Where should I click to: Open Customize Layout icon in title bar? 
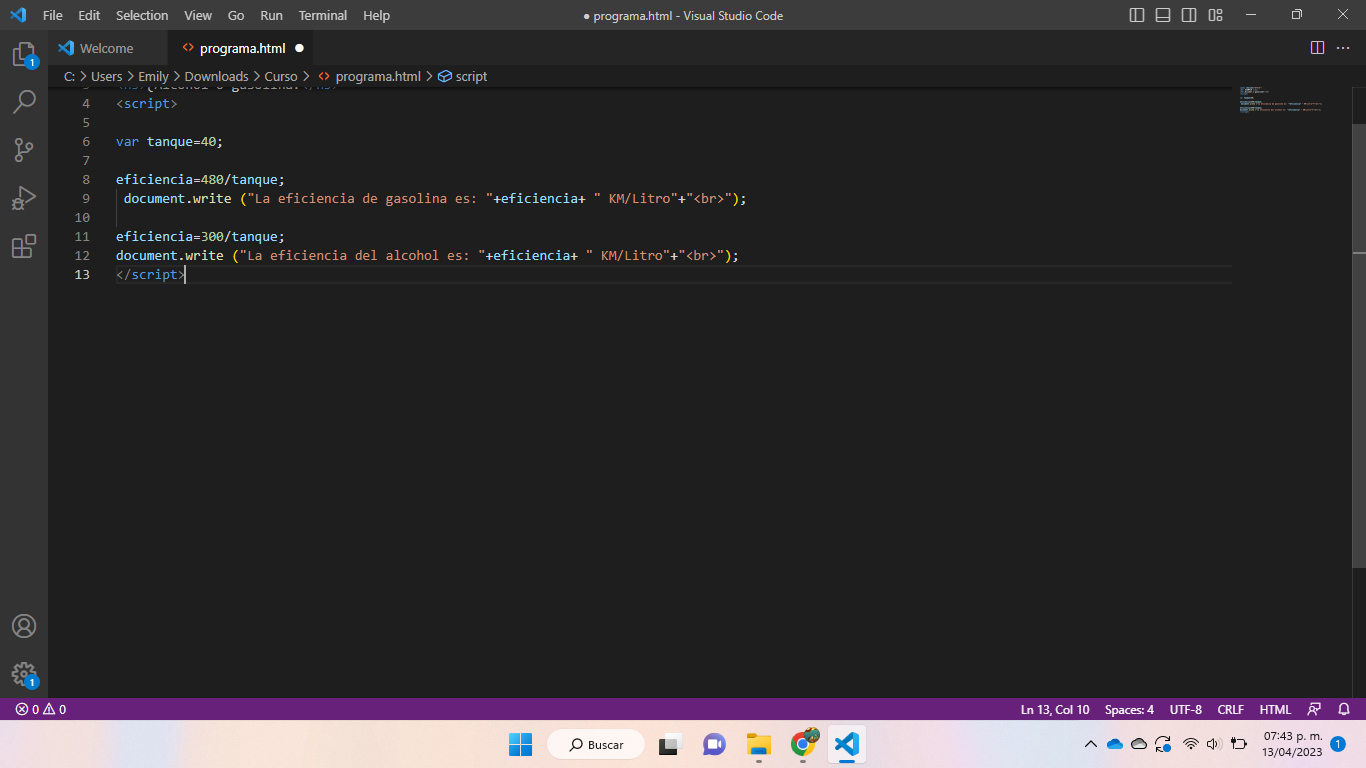click(x=1216, y=15)
